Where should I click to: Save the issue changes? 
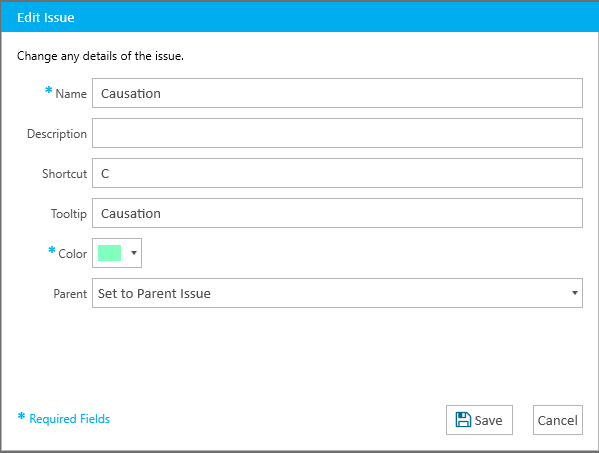tap(479, 420)
